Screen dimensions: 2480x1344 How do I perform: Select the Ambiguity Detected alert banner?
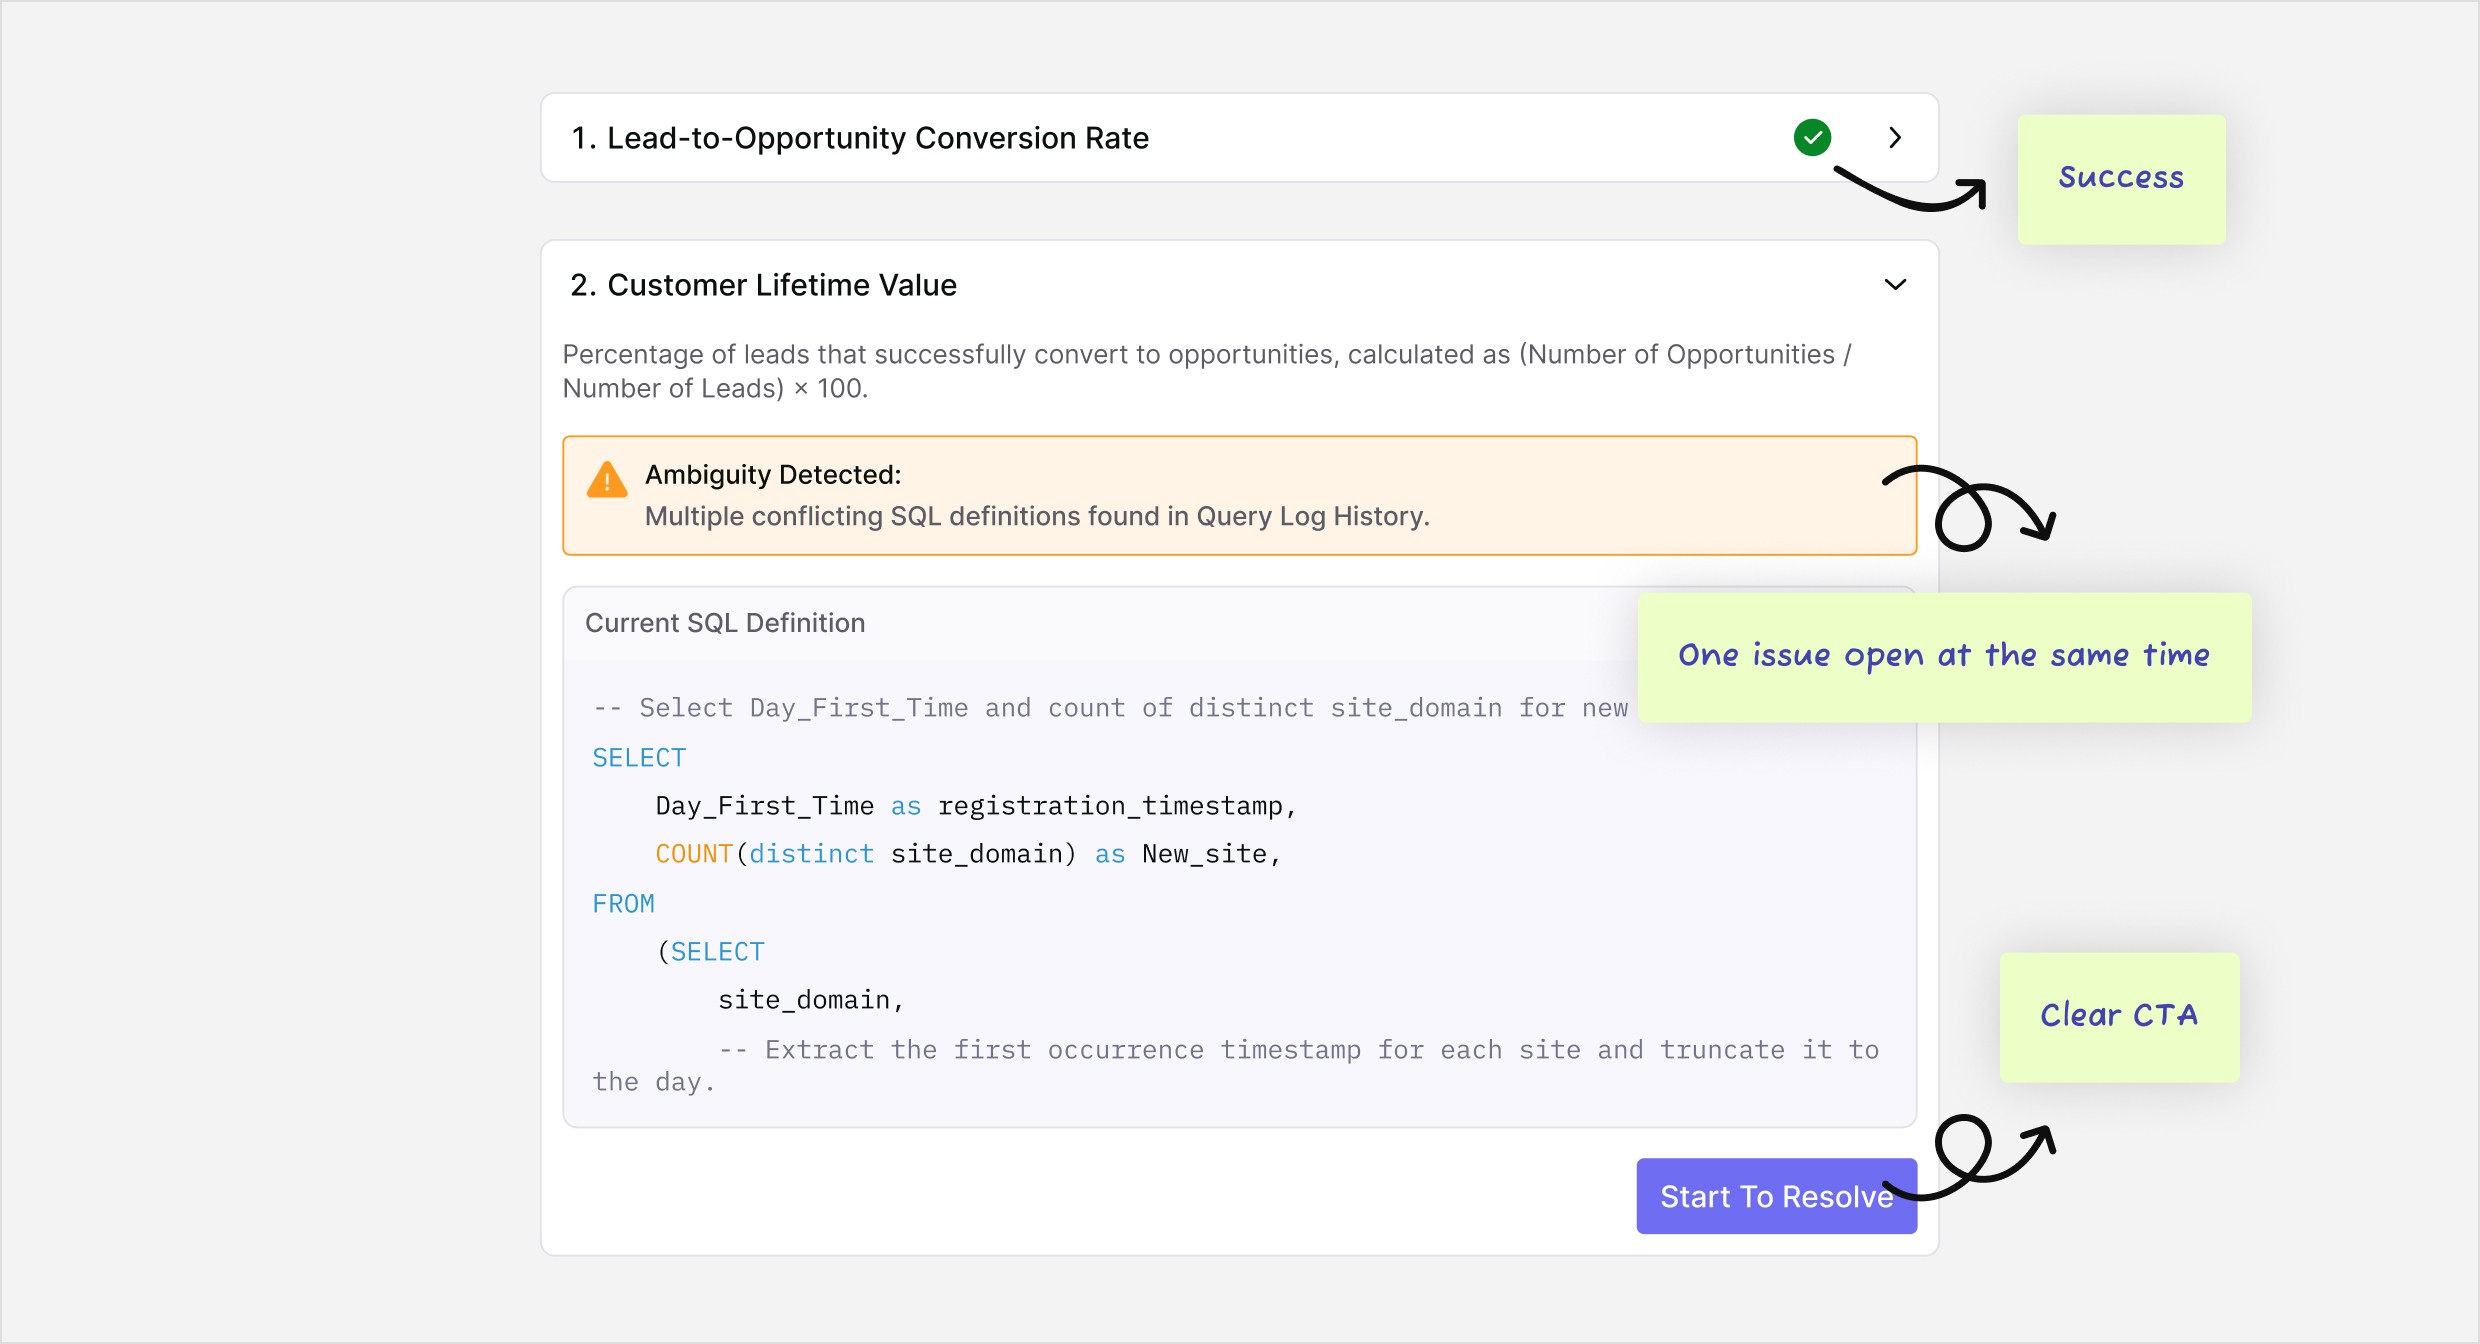tap(1238, 495)
